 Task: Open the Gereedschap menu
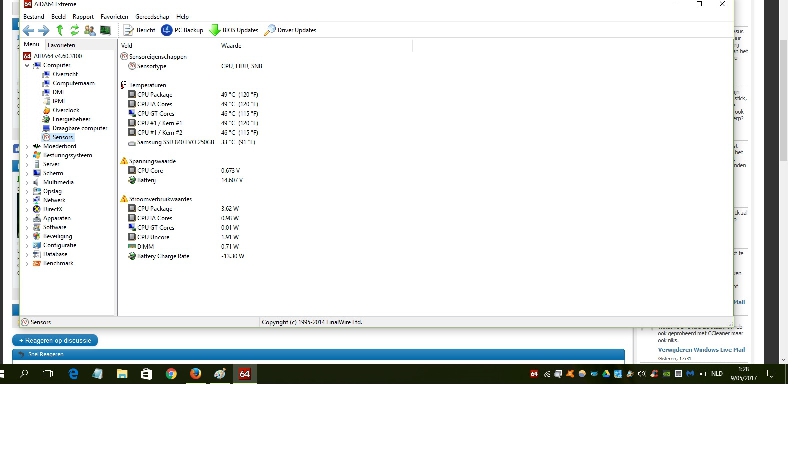click(152, 17)
